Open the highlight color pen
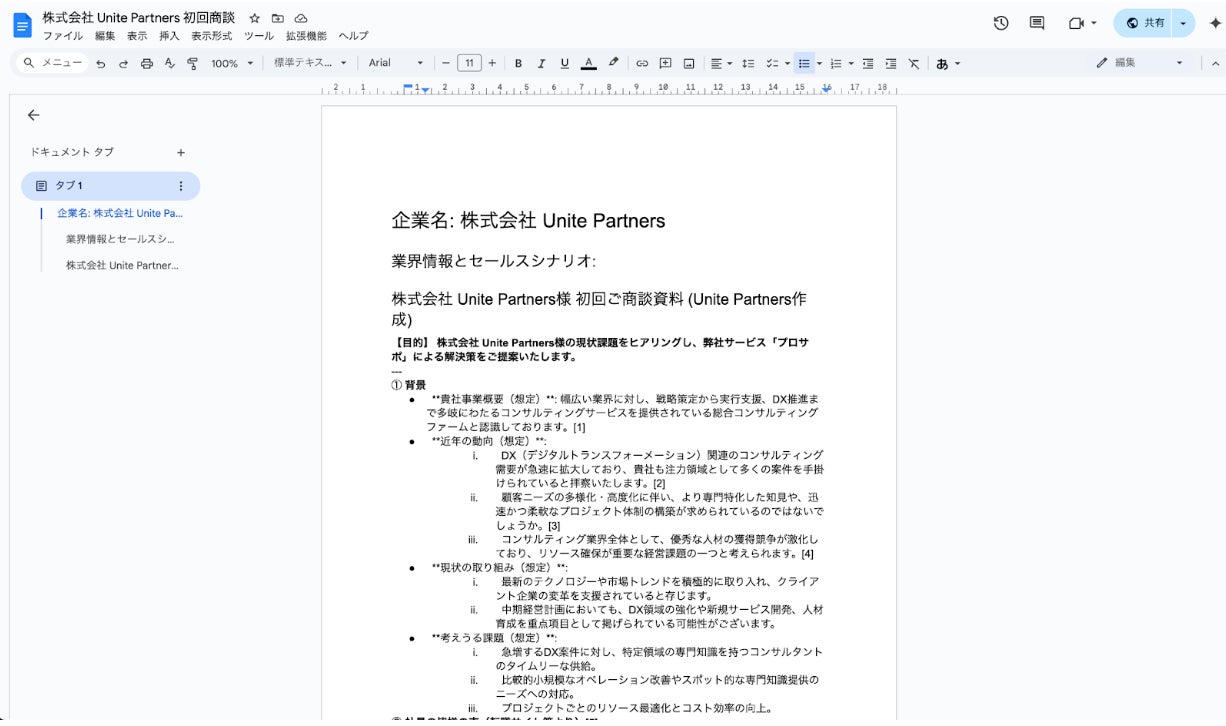 pos(613,63)
